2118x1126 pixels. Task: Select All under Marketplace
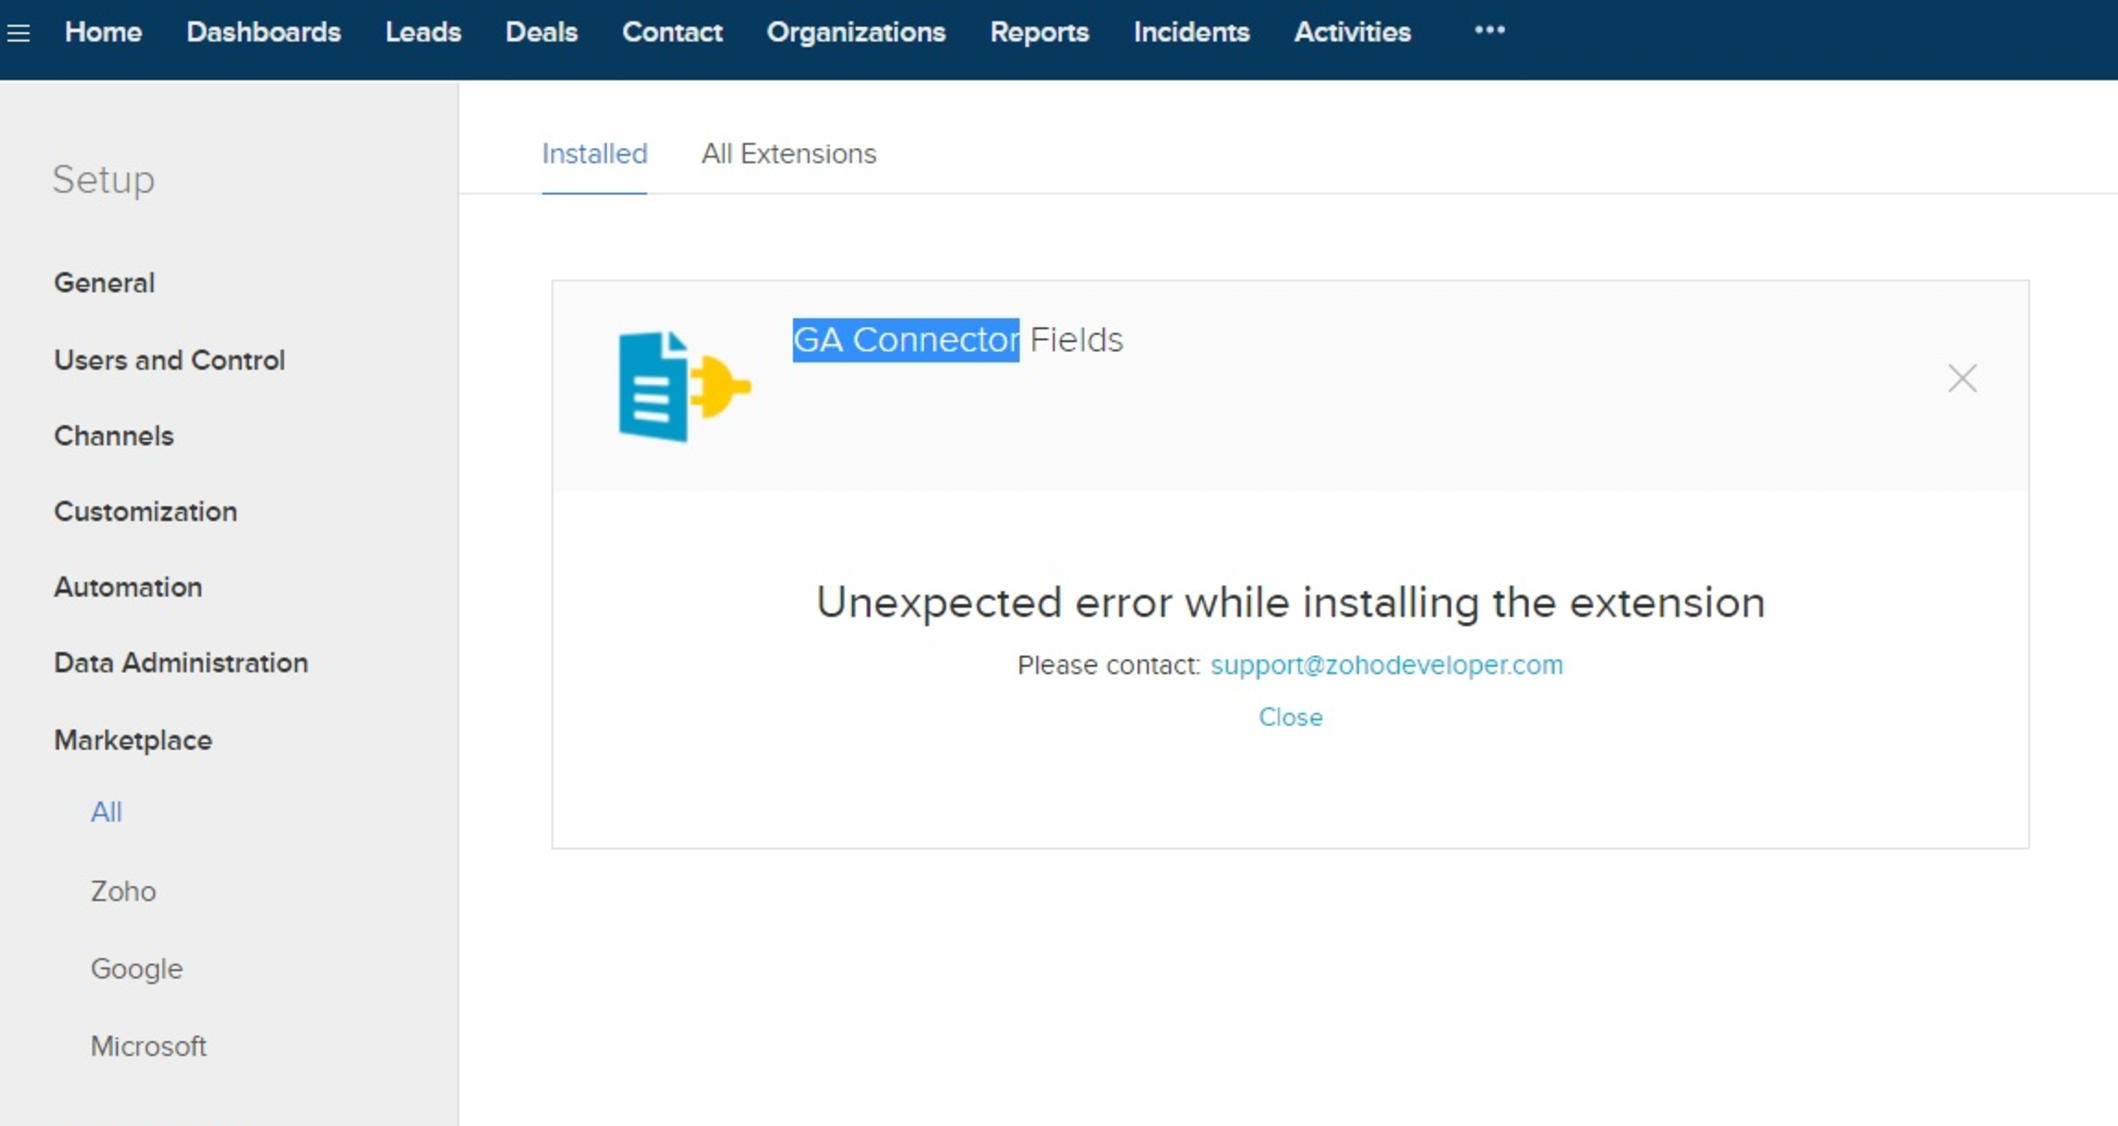[106, 812]
